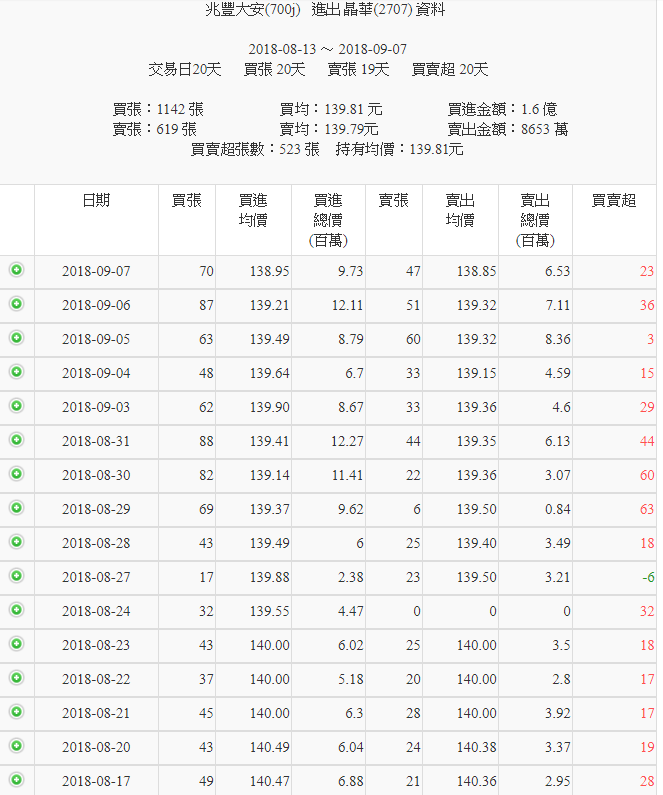The image size is (663, 795).
Task: Click green plus icon beside 2018-08-24
Action: 16,610
